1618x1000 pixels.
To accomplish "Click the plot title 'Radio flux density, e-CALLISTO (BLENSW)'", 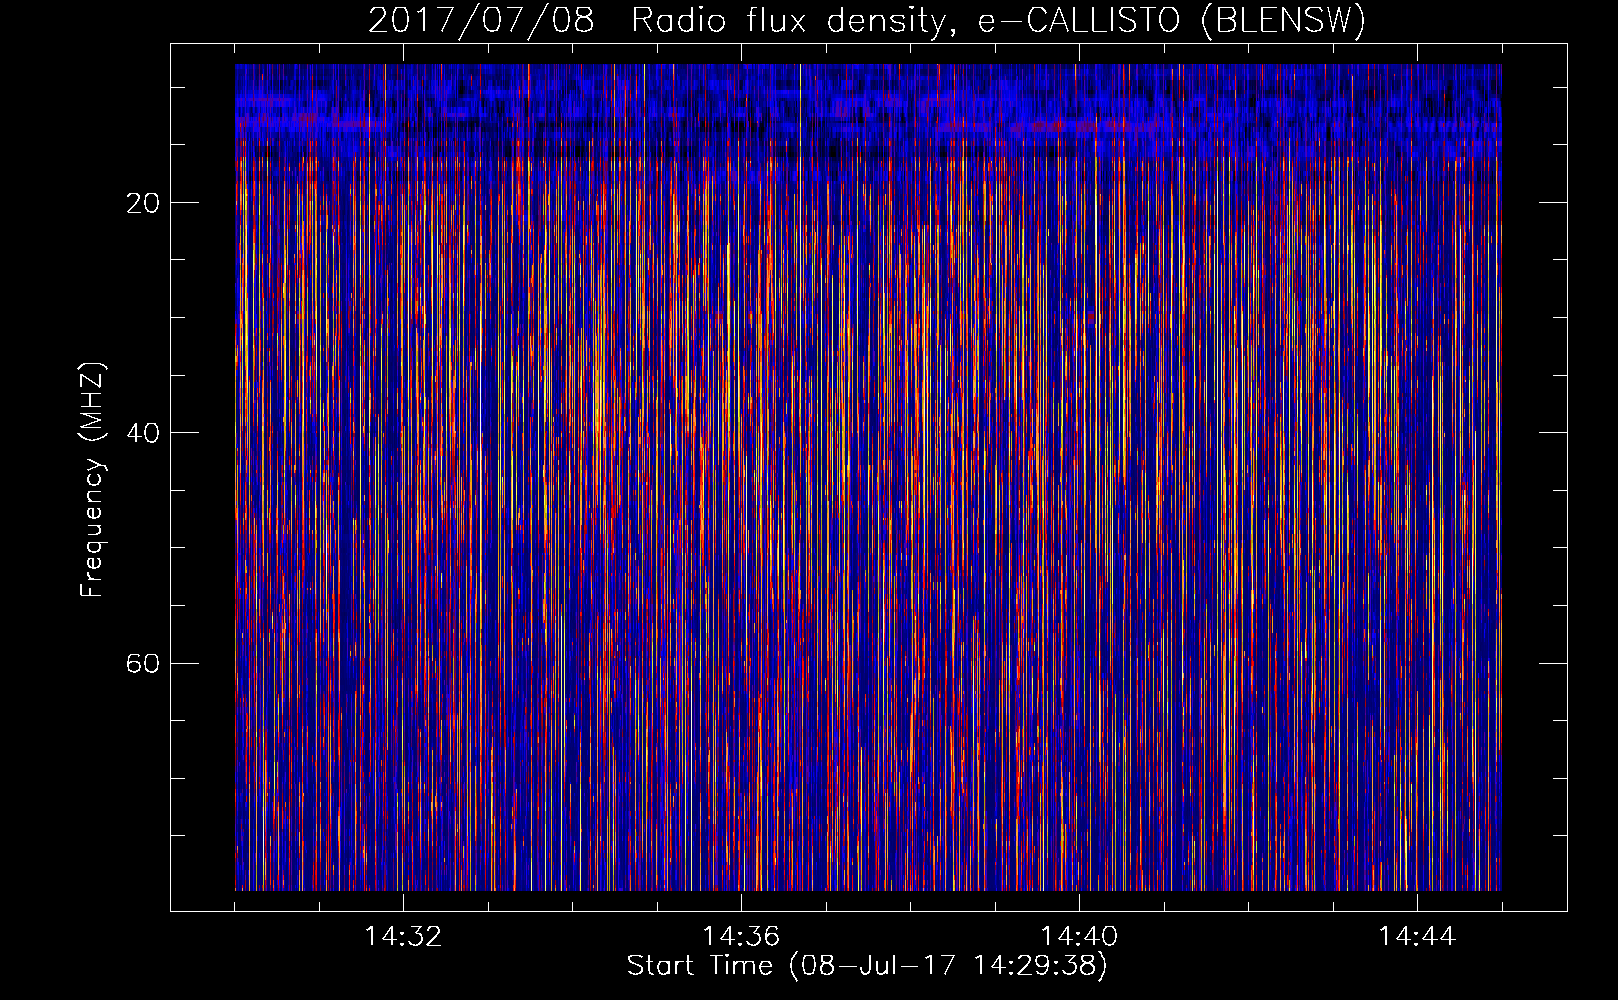I will (x=998, y=21).
